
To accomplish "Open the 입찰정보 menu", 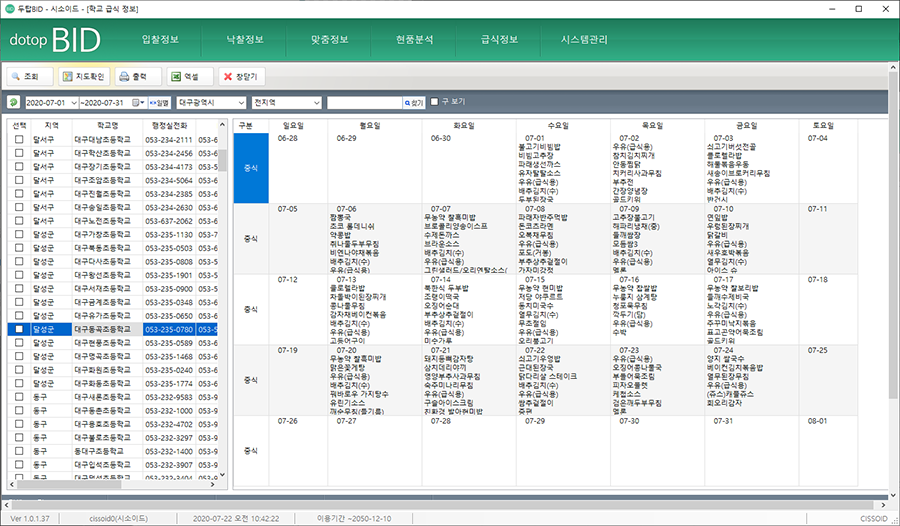I will coord(161,40).
